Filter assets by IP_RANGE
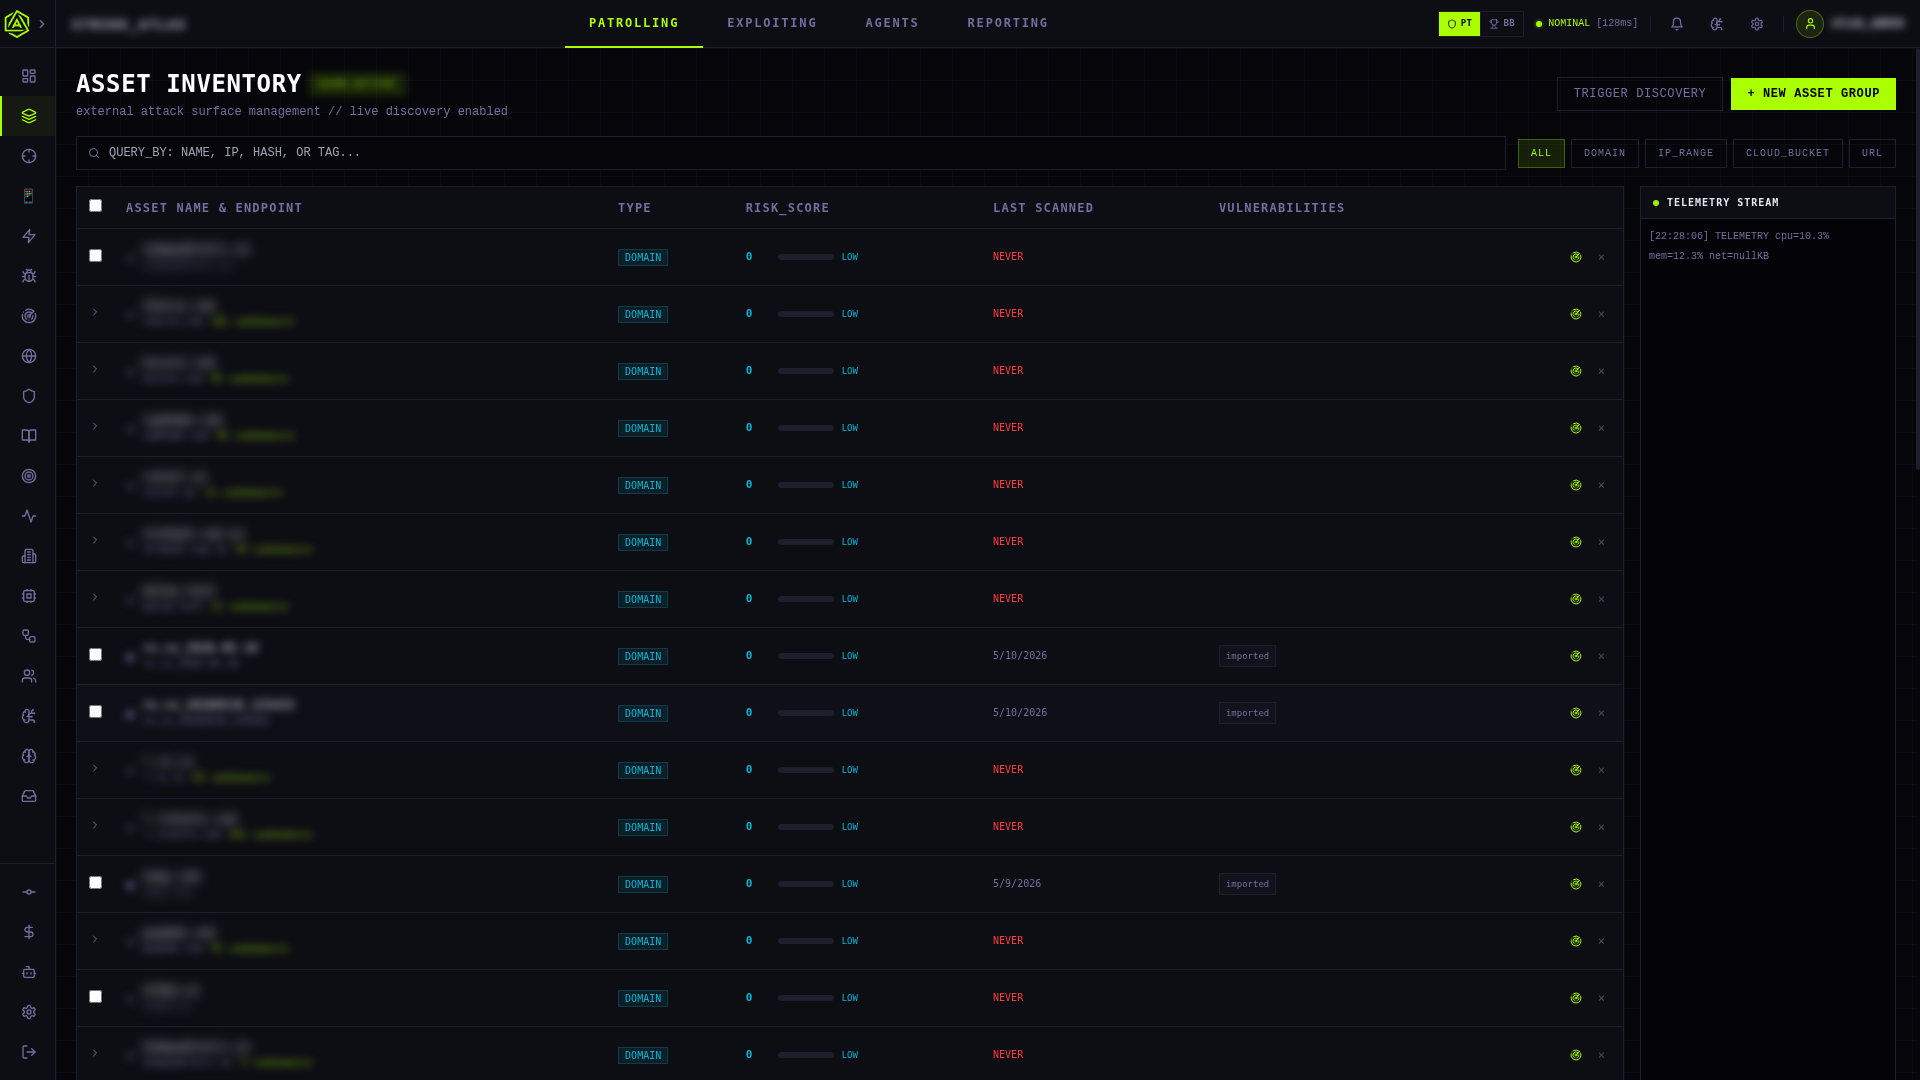1920x1080 pixels. pos(1686,153)
